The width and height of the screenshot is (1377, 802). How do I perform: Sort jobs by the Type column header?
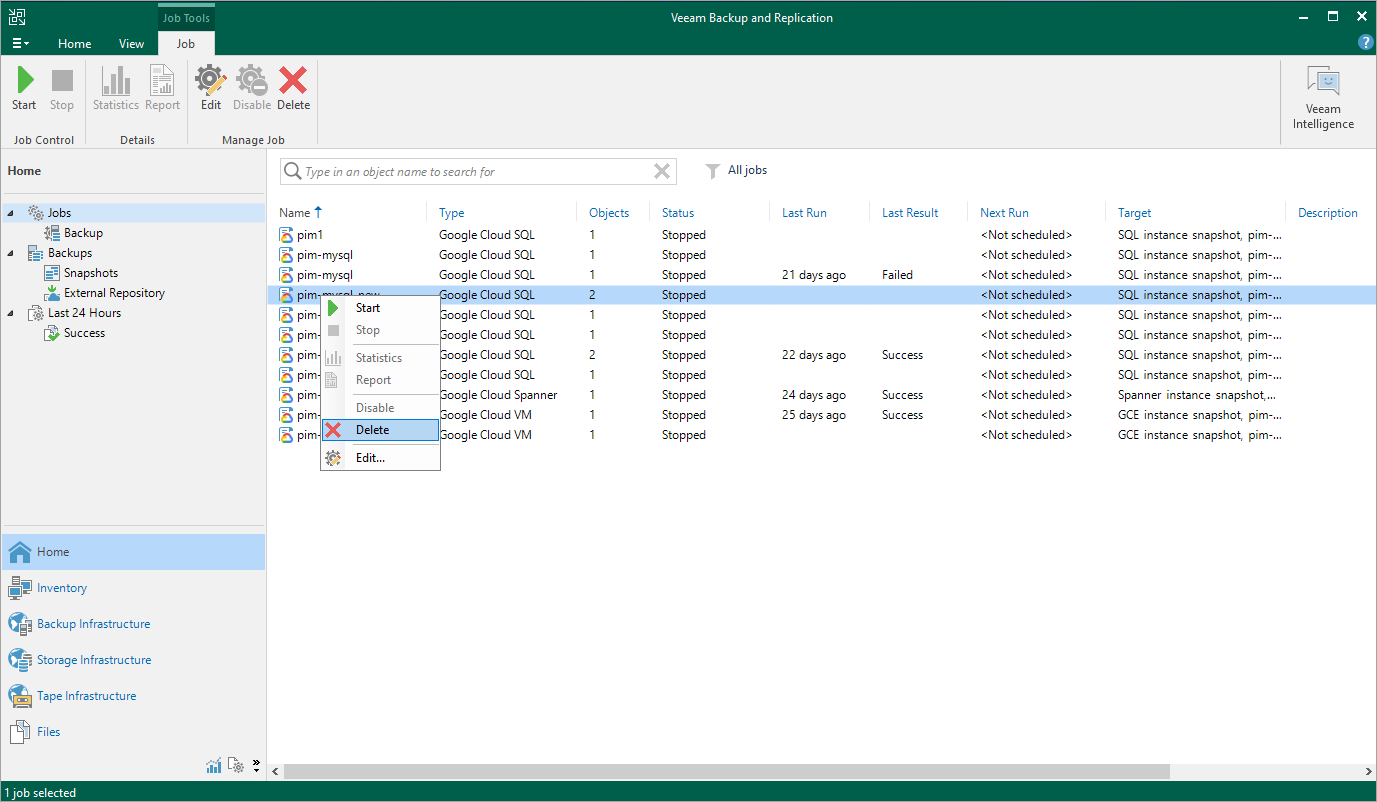(x=452, y=213)
